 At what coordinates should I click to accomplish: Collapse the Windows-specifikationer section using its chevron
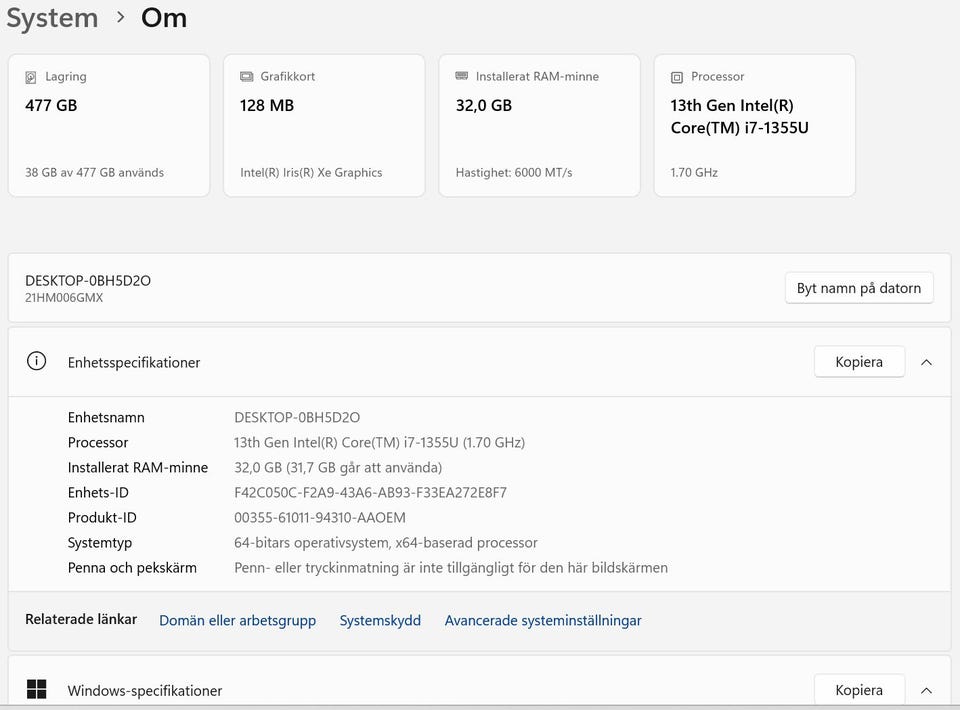click(x=926, y=690)
